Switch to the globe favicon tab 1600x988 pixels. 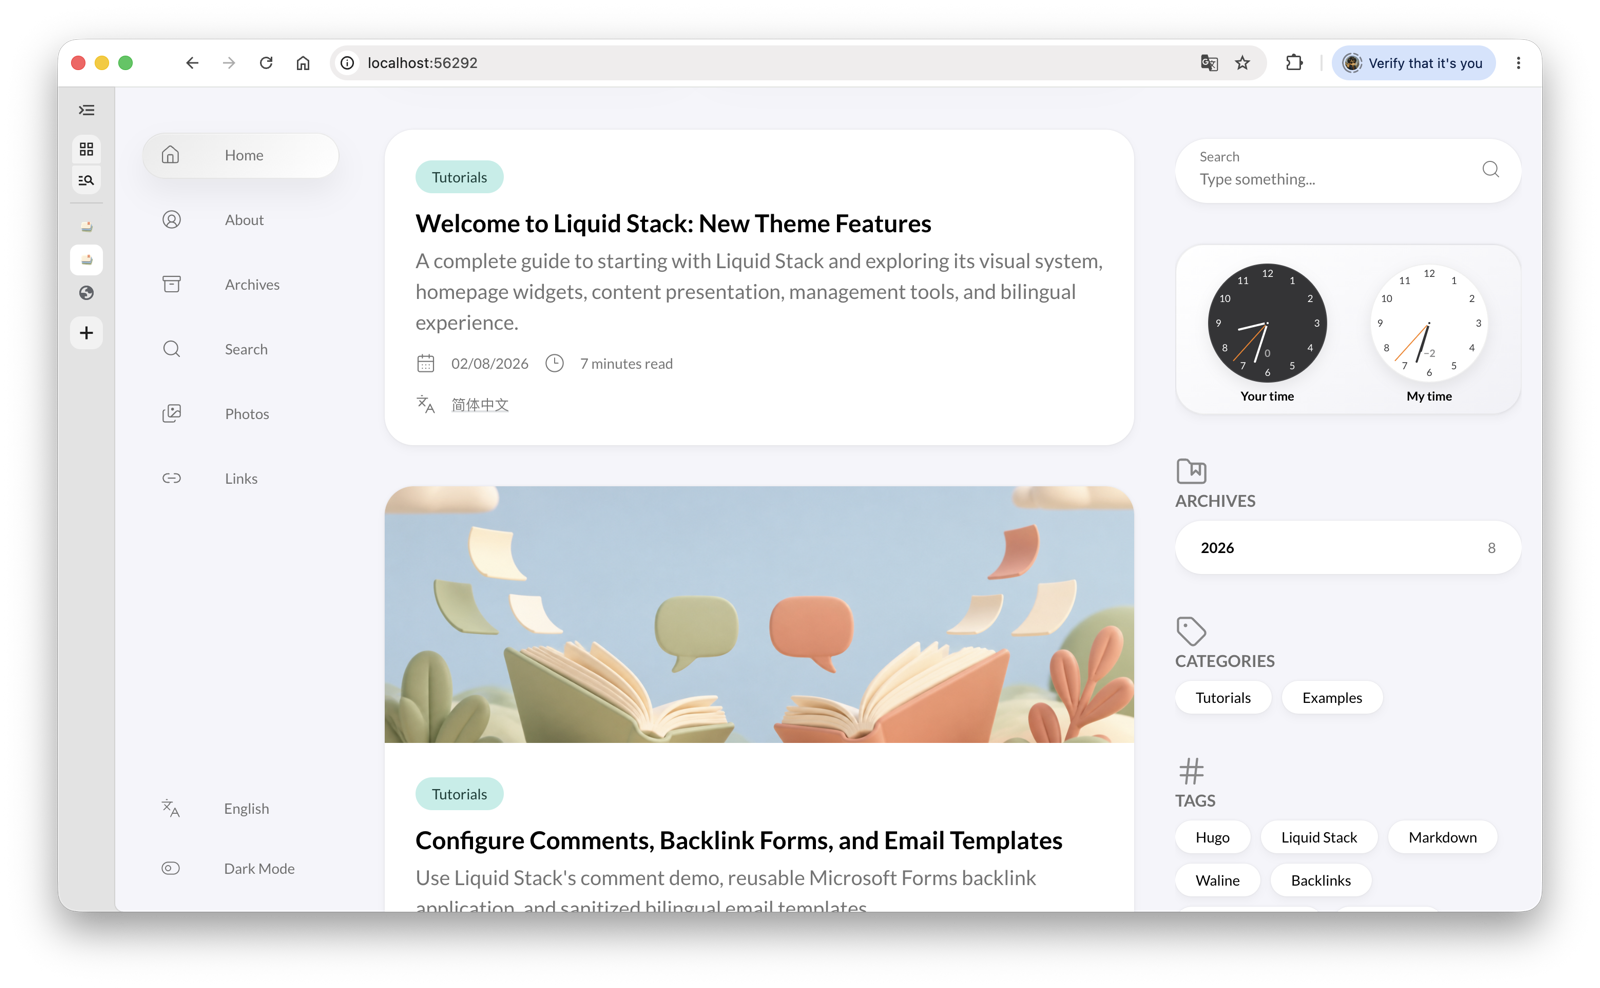[87, 293]
